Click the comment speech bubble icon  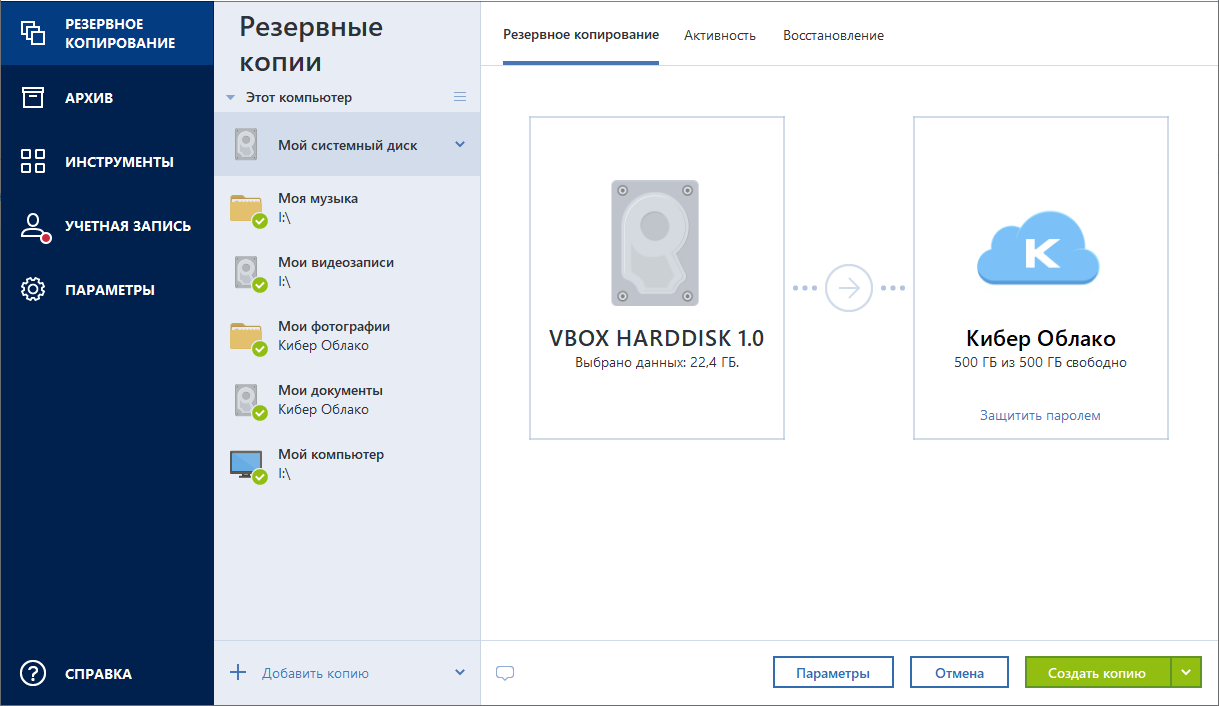tap(505, 673)
